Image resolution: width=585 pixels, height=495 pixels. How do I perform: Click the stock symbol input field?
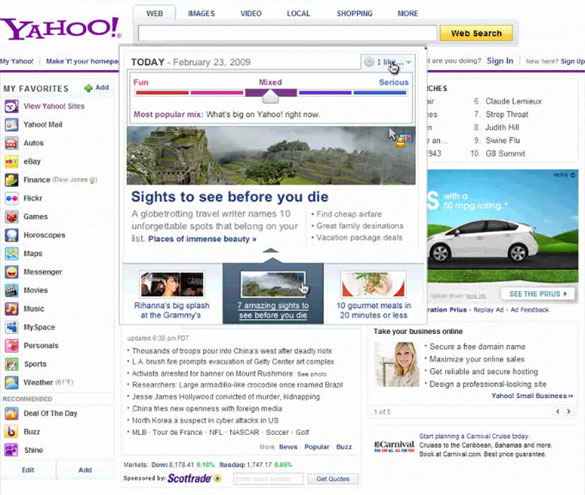click(x=268, y=479)
